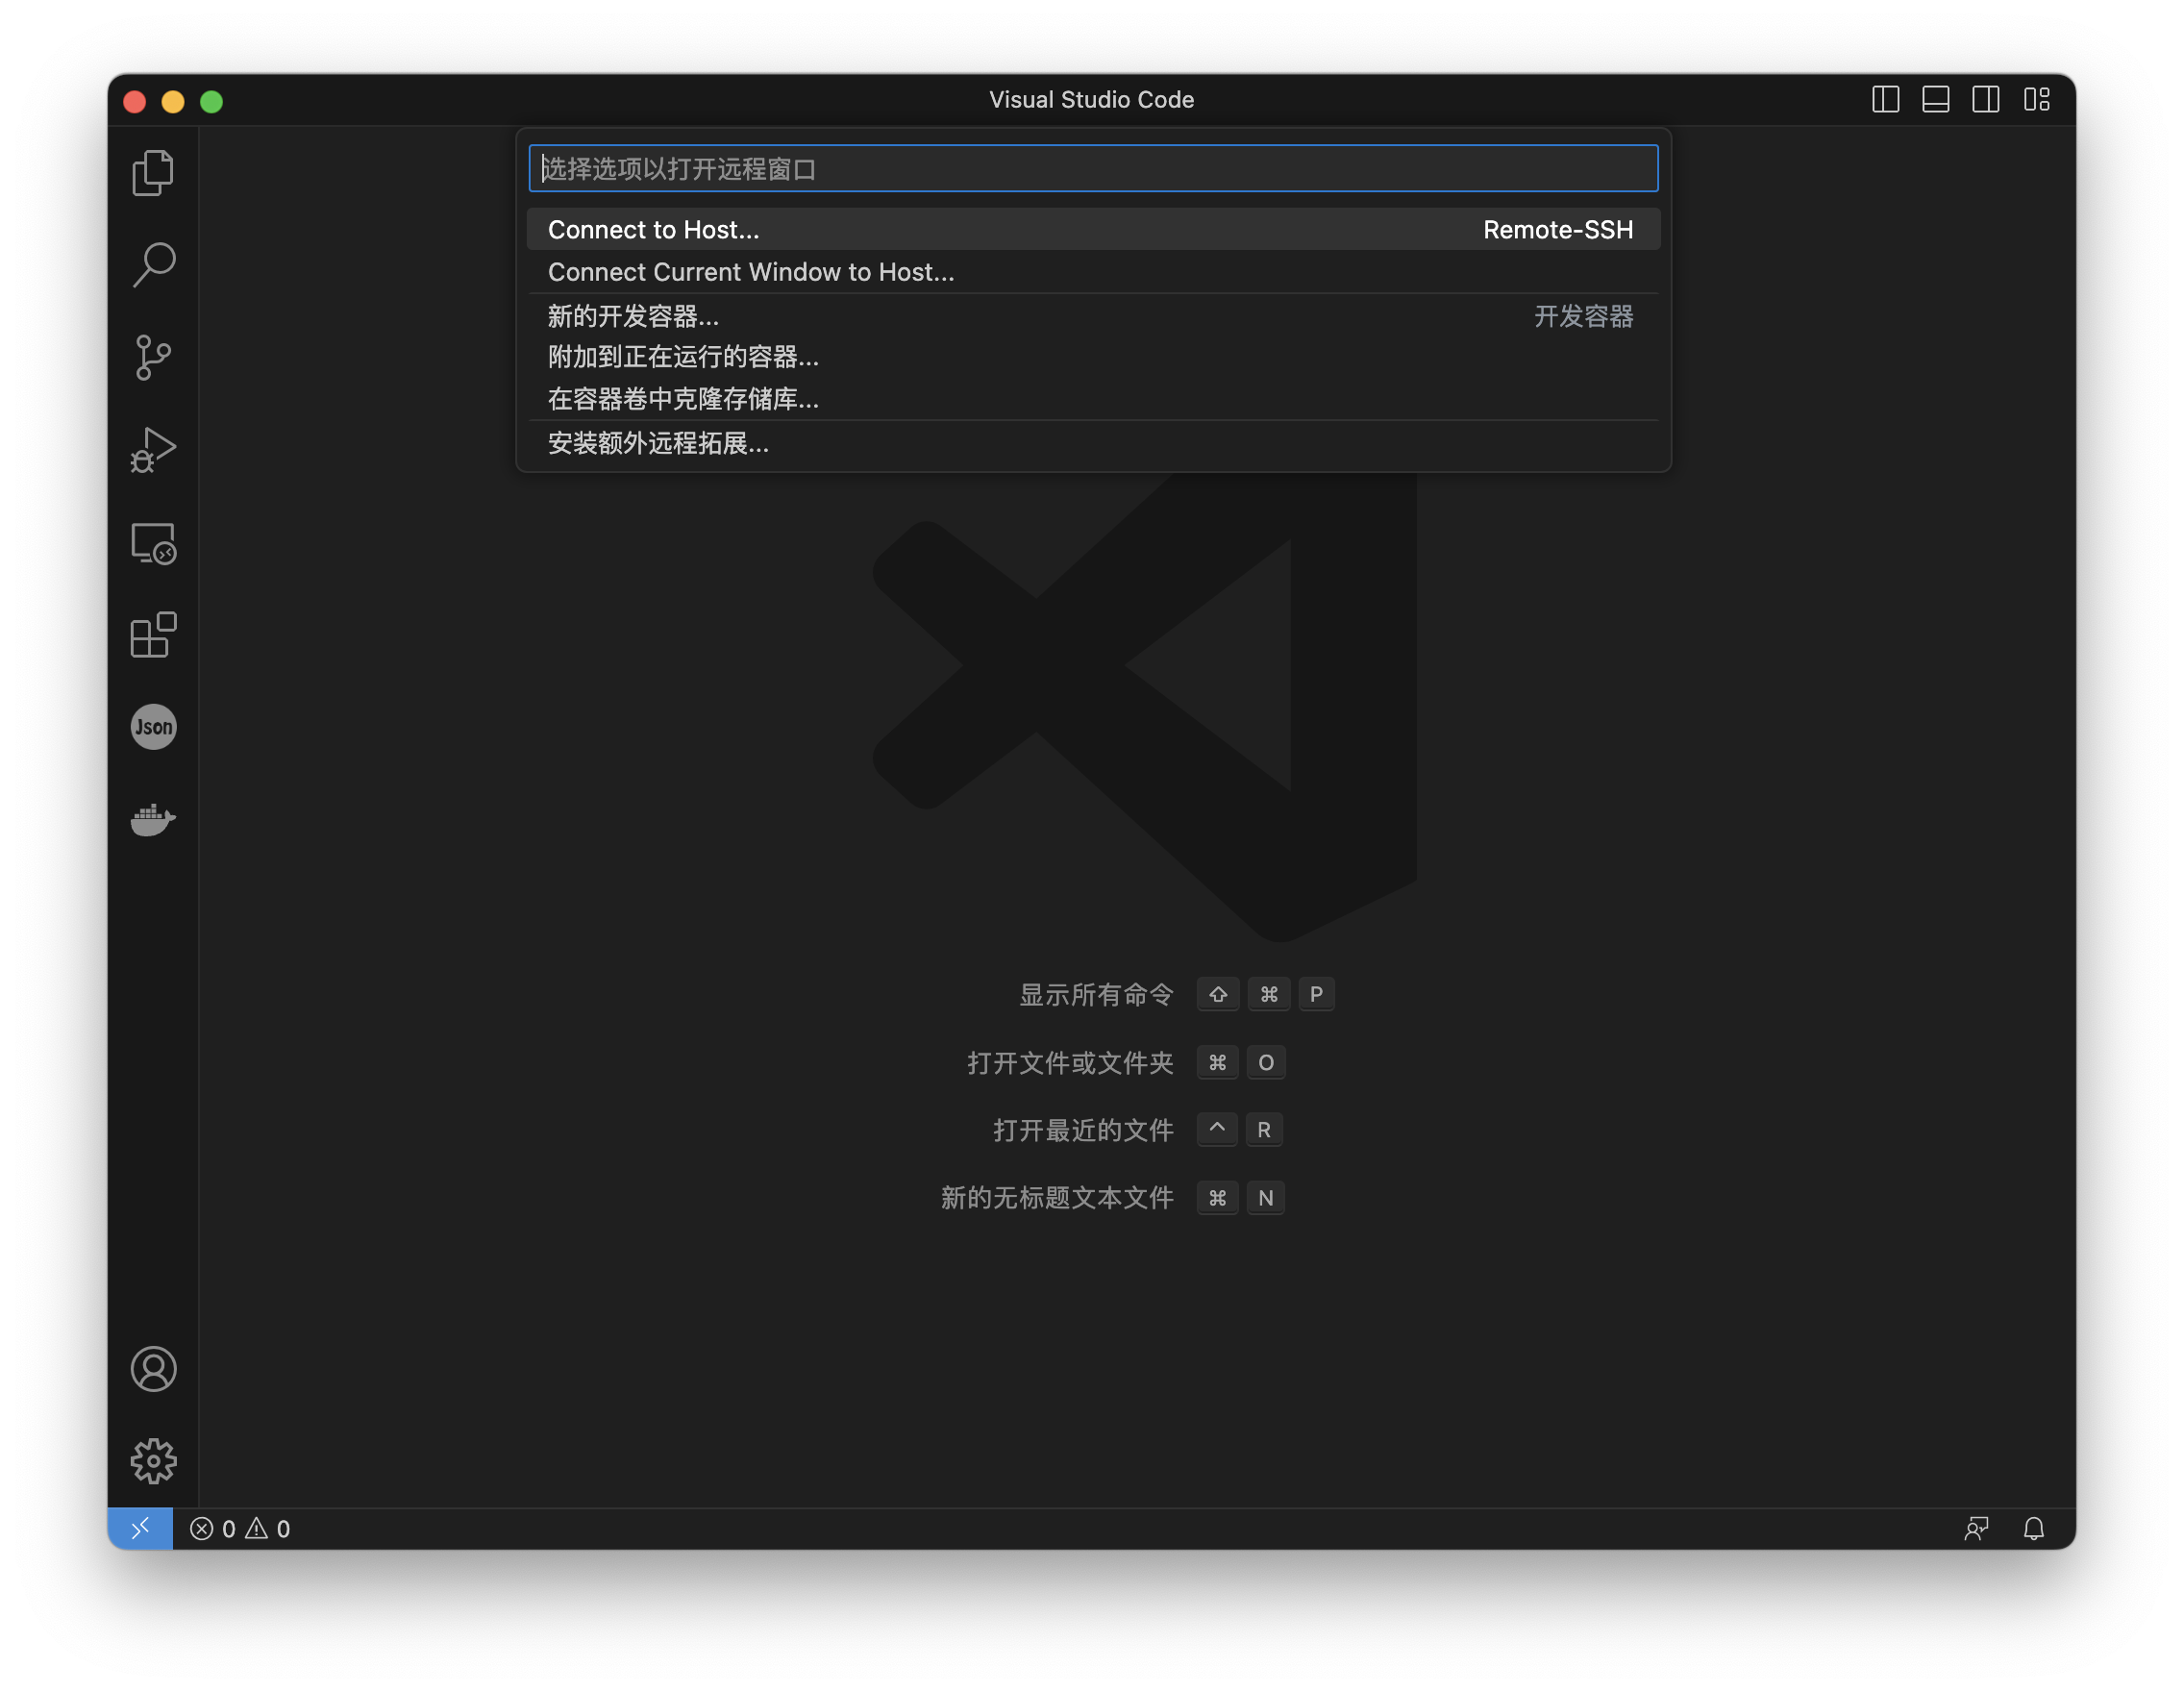This screenshot has width=2184, height=1692.
Task: Click the blue remote window indicator
Action: click(x=140, y=1528)
